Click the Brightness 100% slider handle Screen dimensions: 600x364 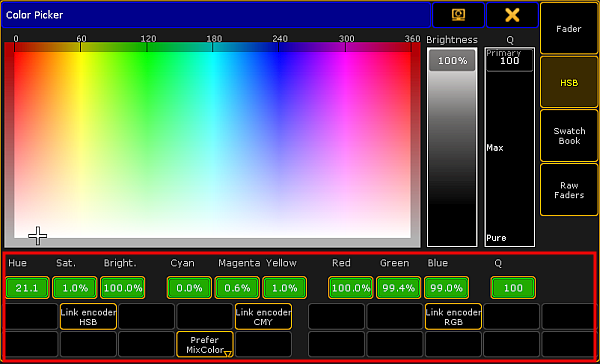[452, 60]
